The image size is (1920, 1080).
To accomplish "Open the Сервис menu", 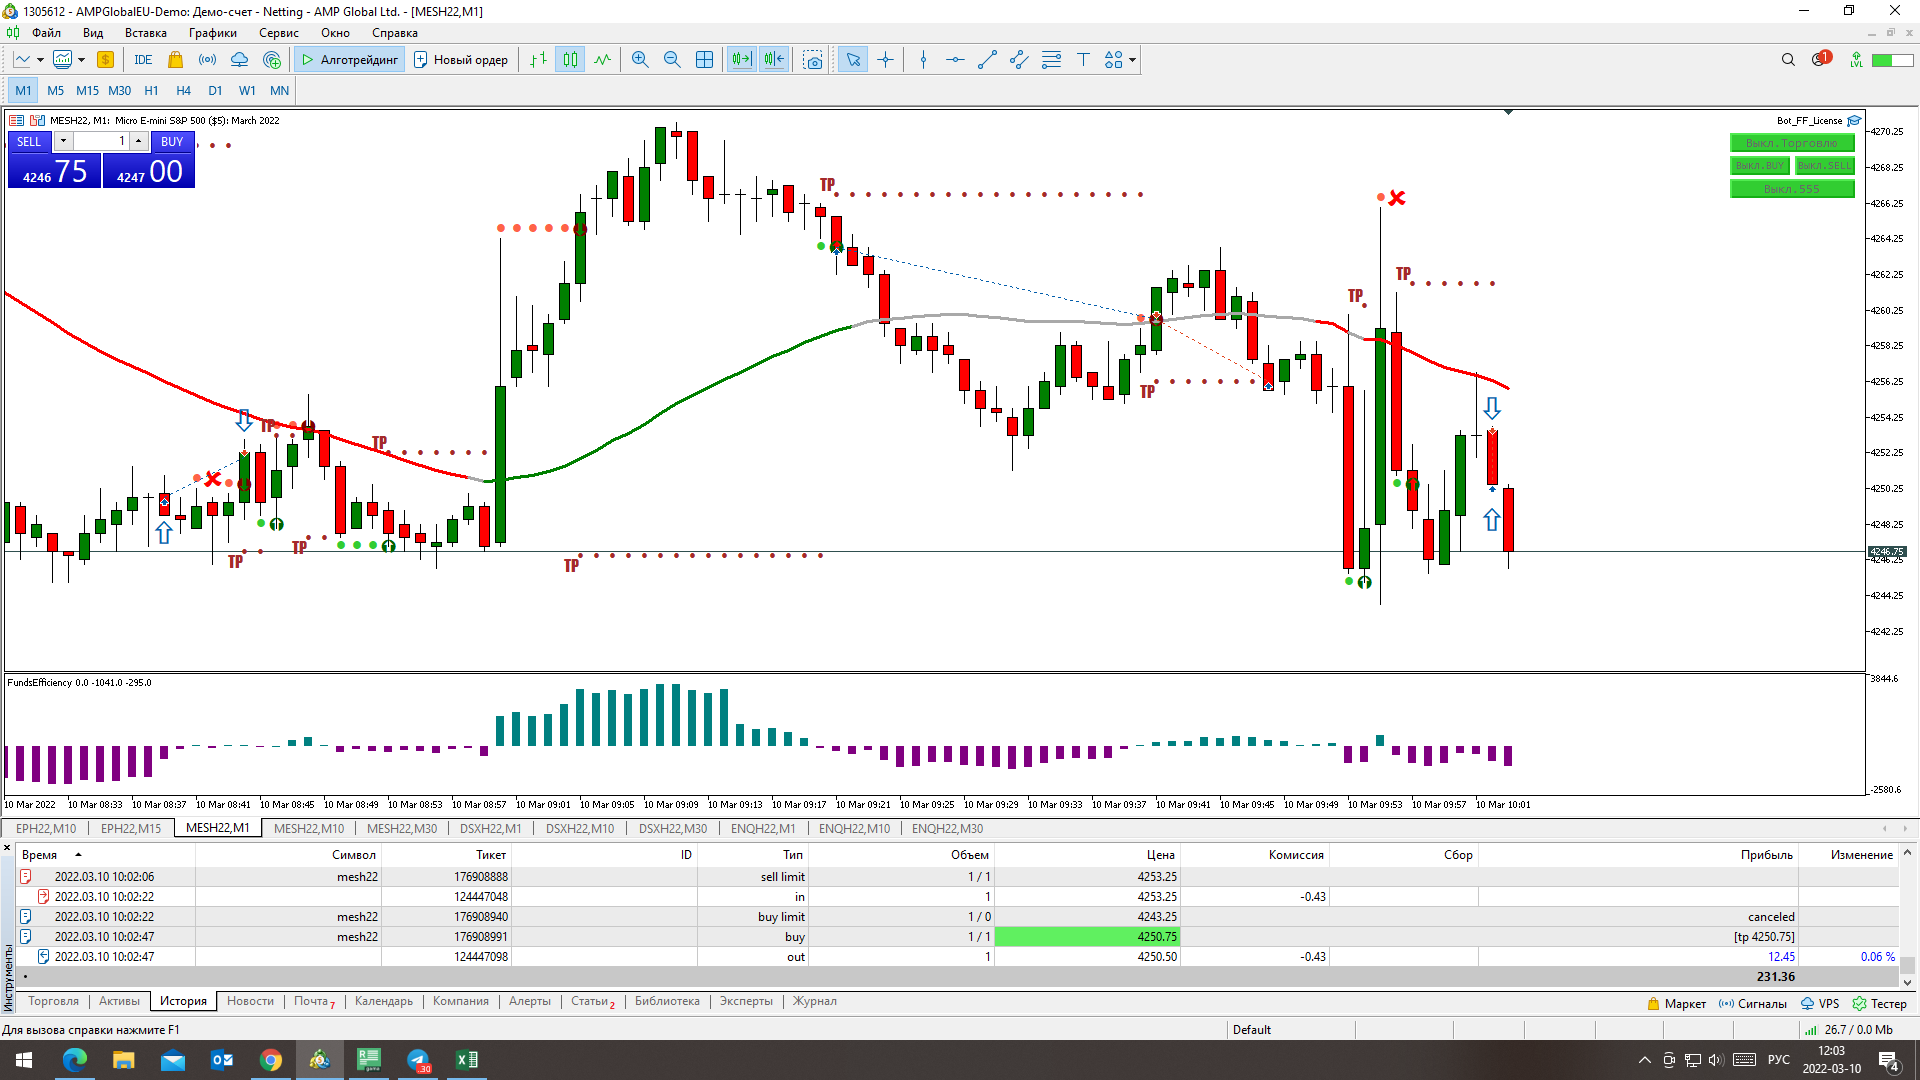I will [x=278, y=33].
